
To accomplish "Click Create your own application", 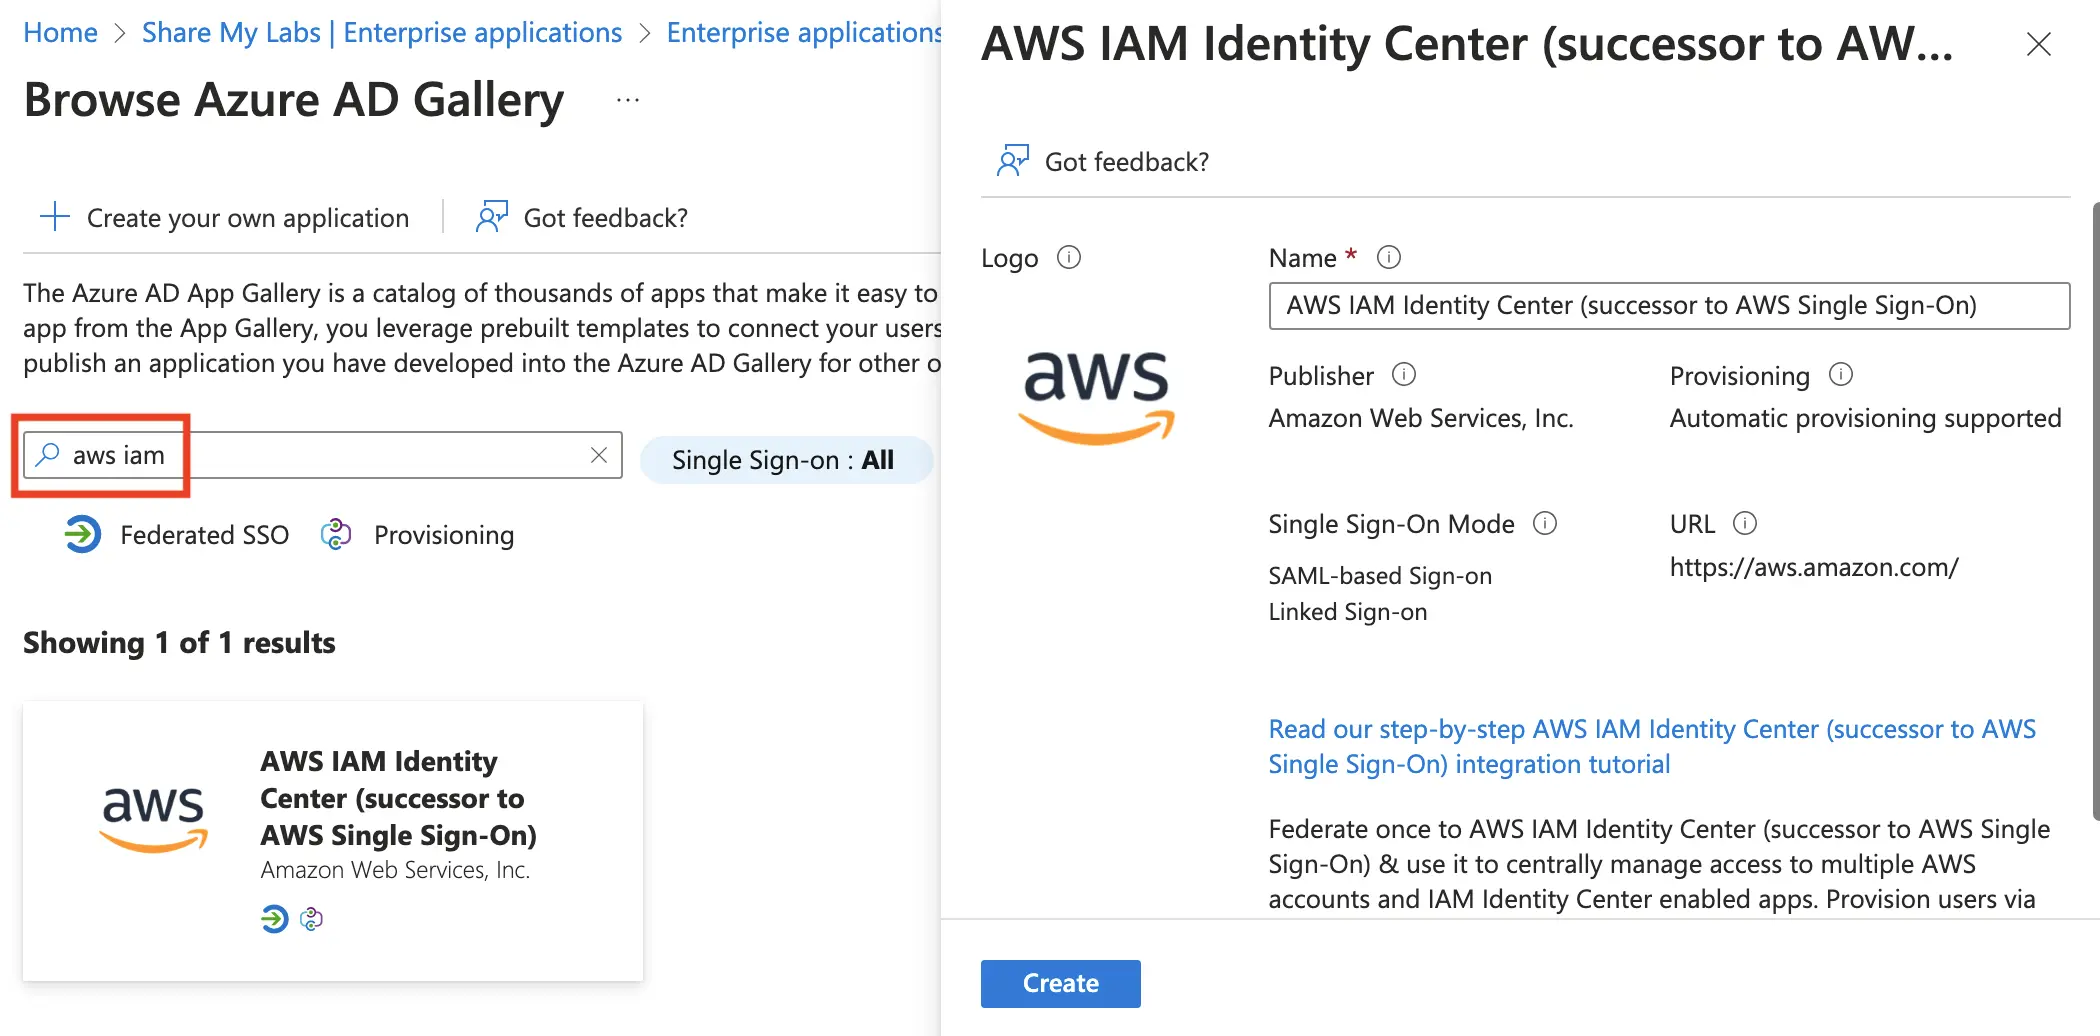I will point(225,218).
